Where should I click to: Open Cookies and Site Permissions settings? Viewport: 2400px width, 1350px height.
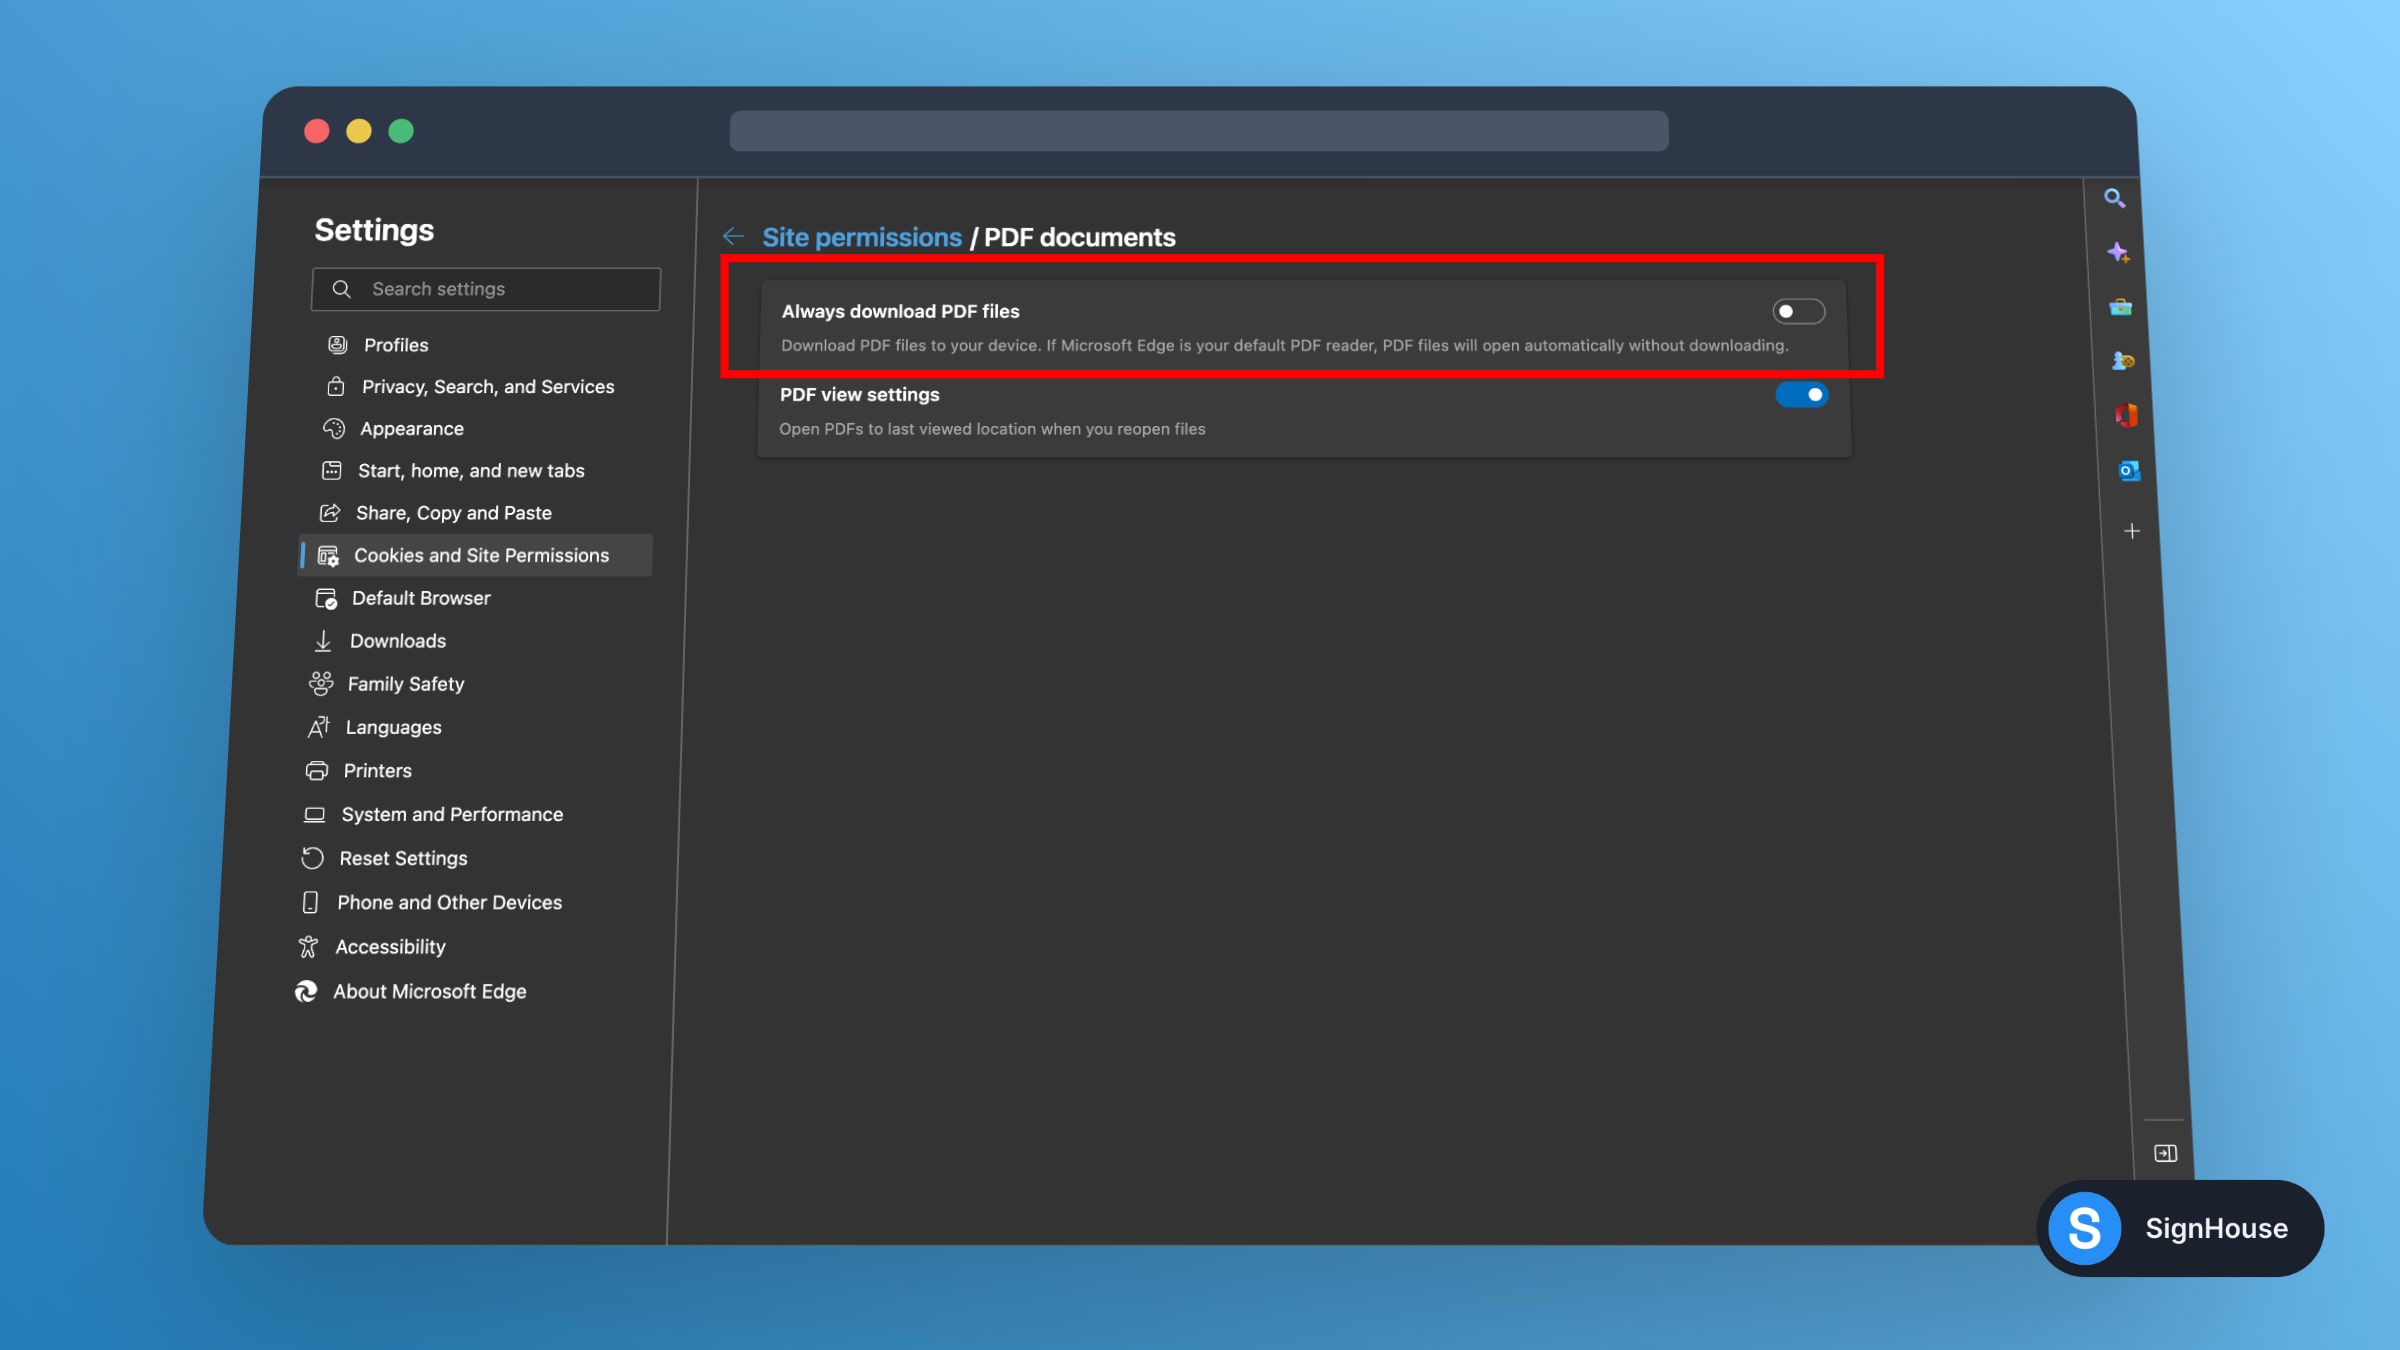[482, 555]
